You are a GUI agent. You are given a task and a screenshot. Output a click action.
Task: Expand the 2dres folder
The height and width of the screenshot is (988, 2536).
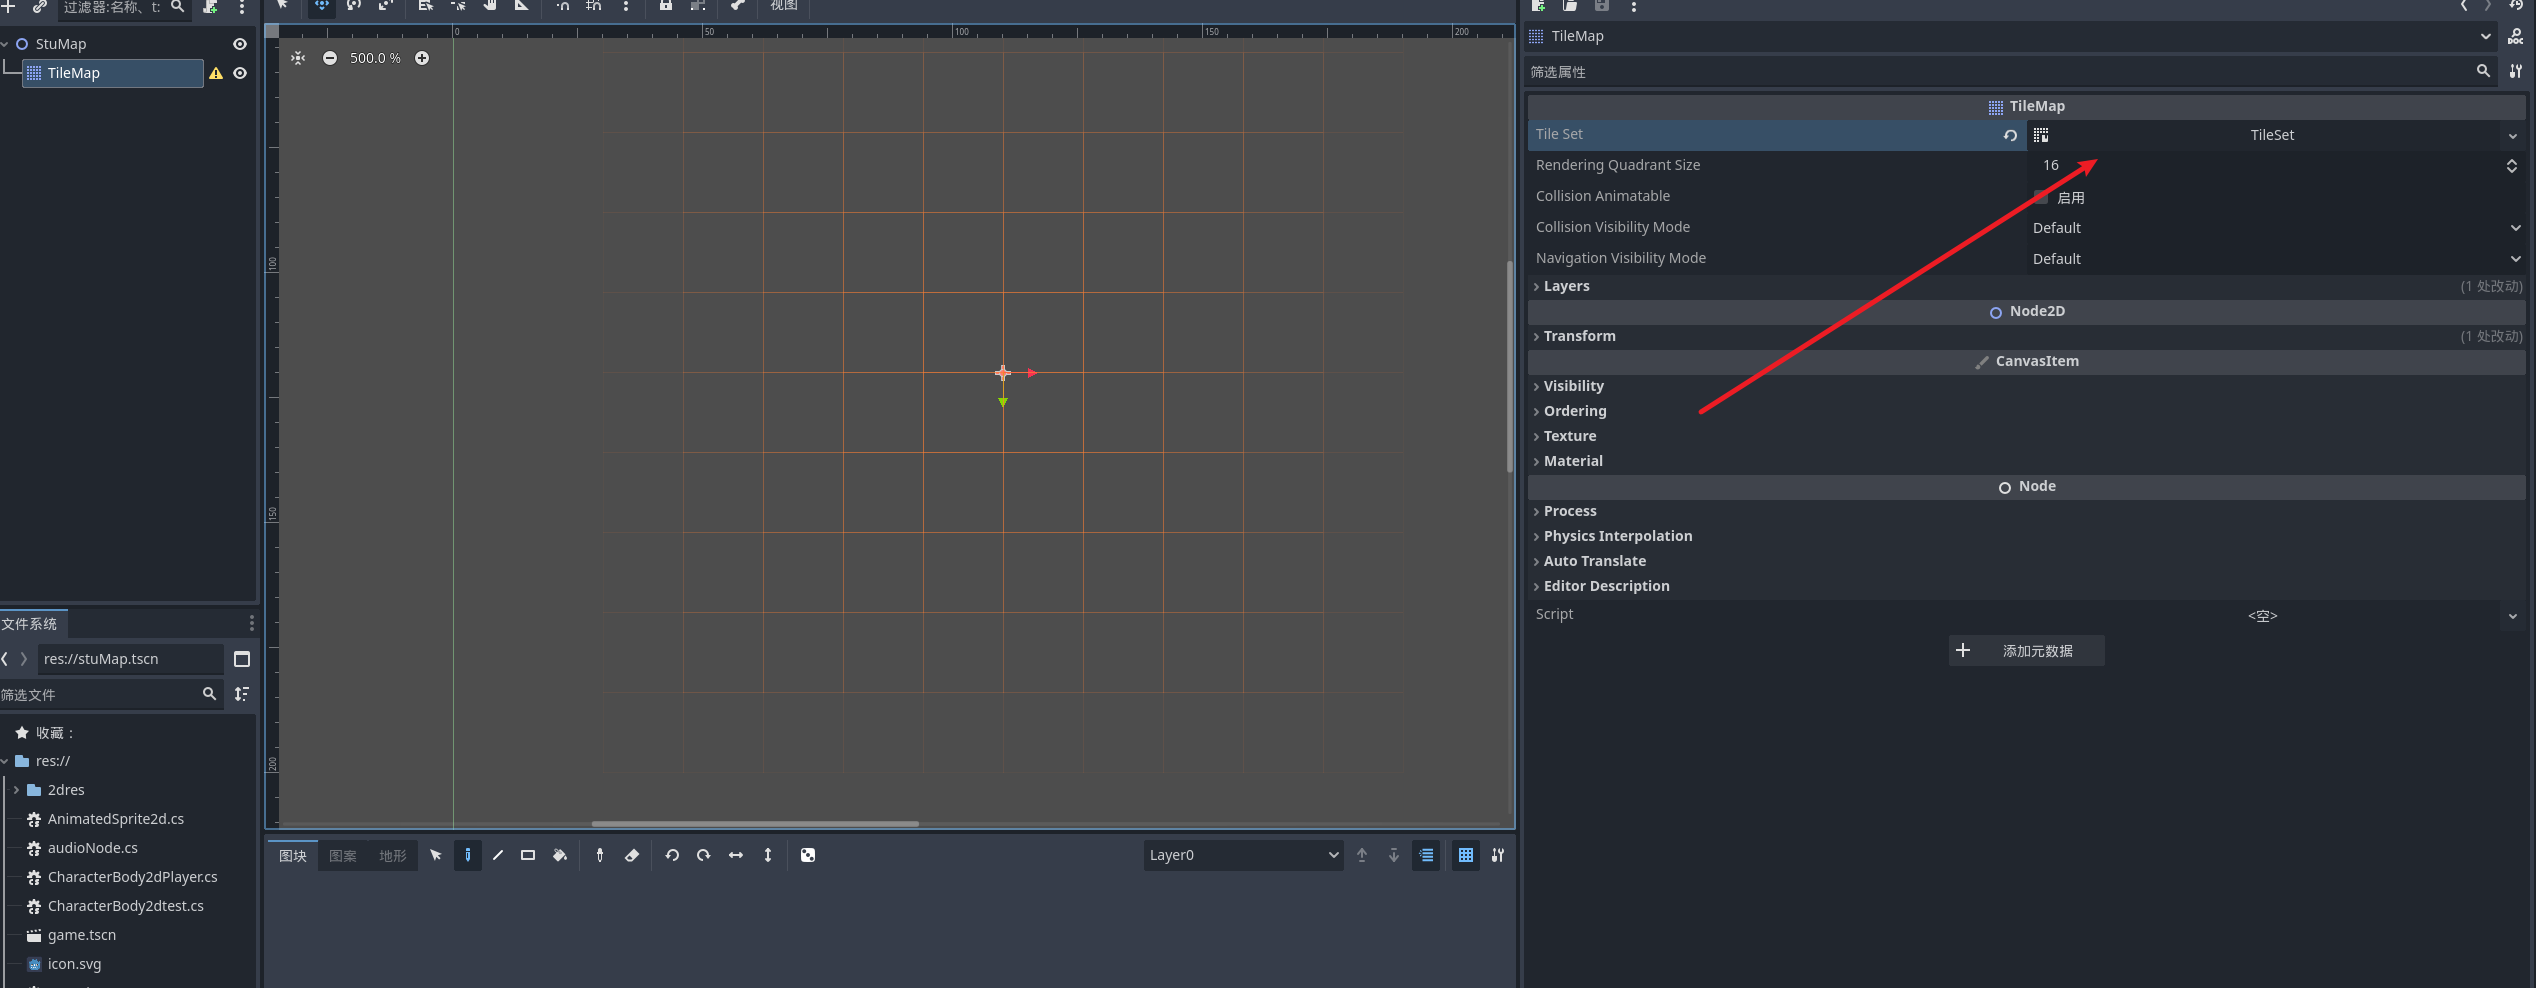click(16, 790)
